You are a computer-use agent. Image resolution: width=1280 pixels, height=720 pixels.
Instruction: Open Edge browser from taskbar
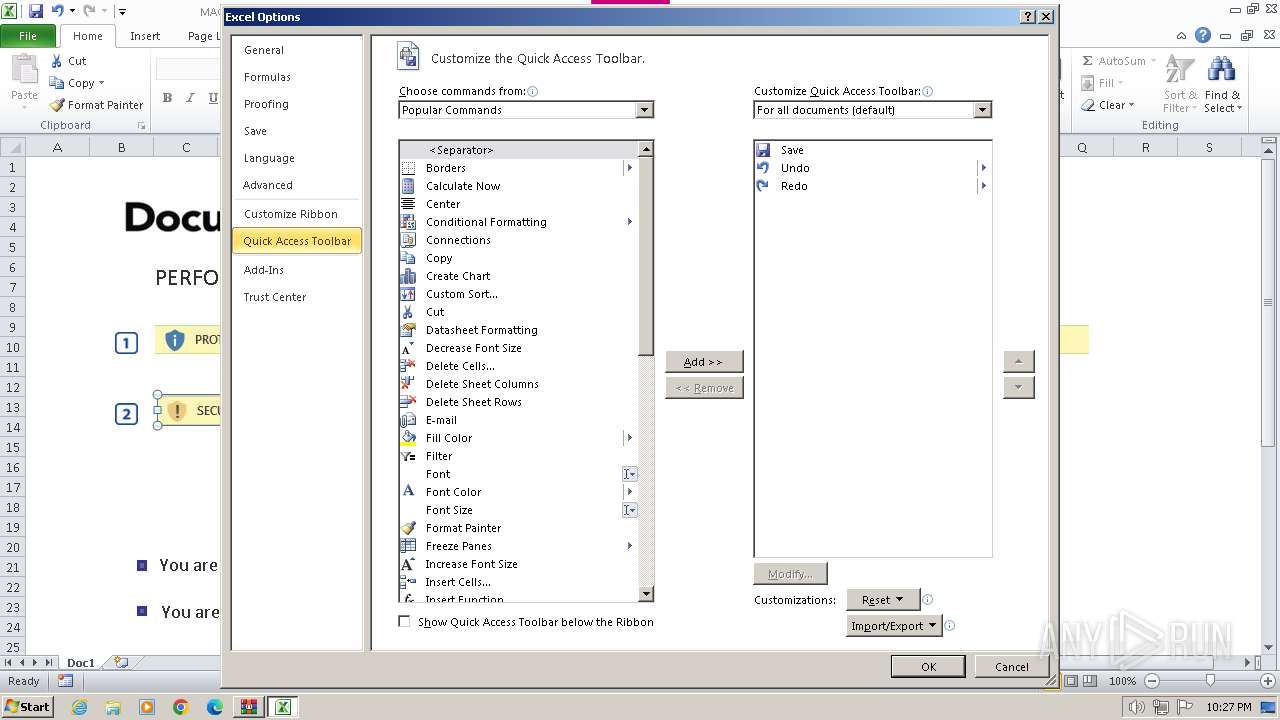coord(215,707)
